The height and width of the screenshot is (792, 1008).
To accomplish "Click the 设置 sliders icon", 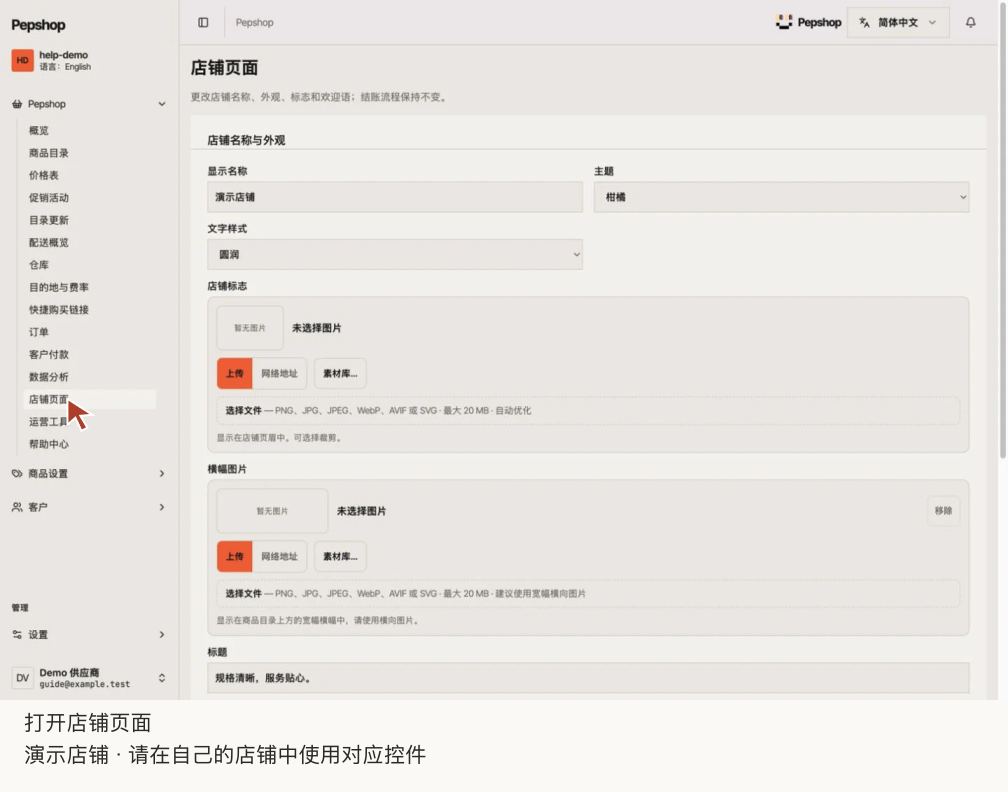I will 17,634.
